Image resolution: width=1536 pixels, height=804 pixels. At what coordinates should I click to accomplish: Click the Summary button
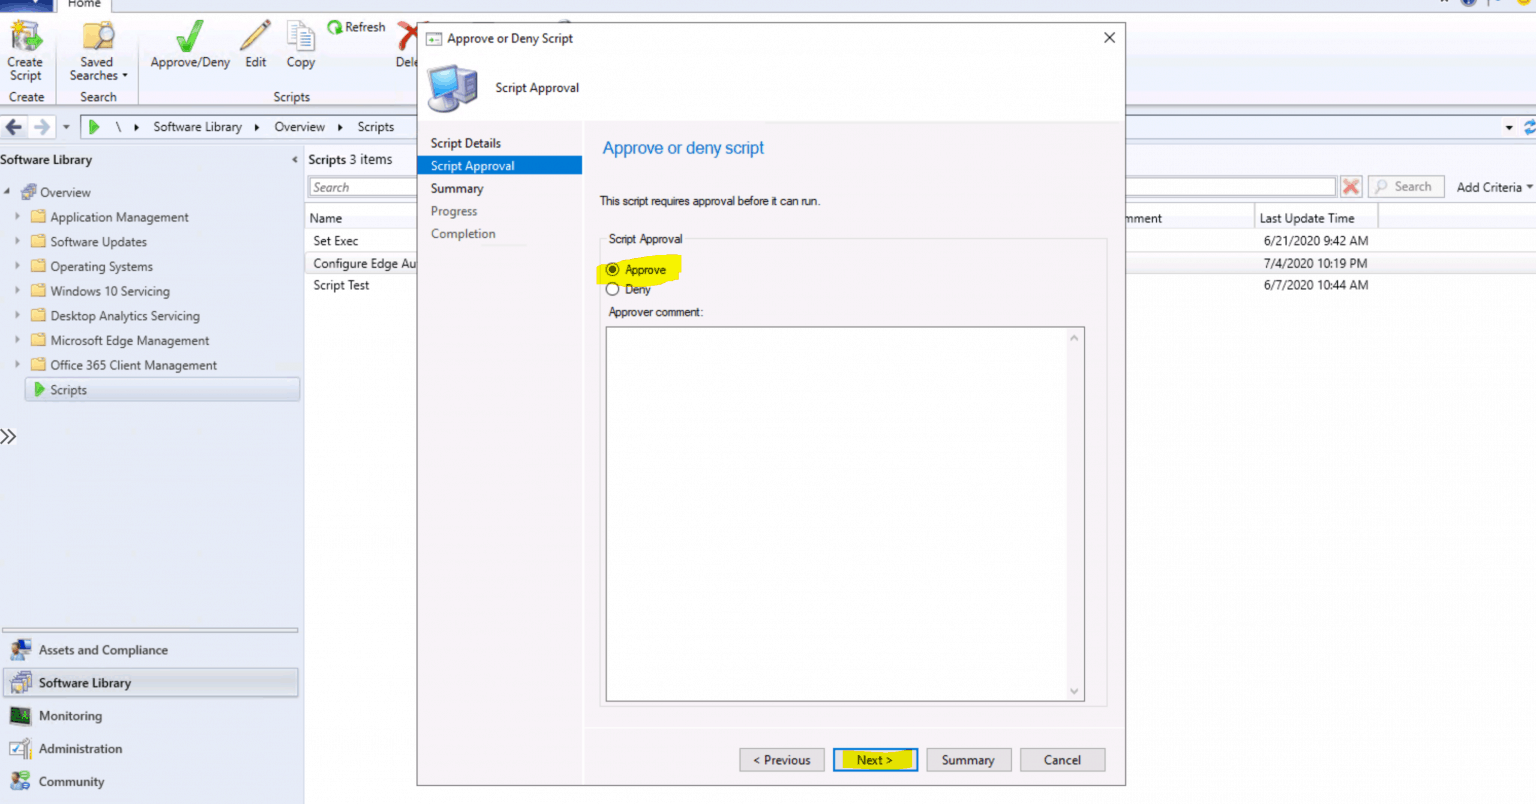[967, 760]
